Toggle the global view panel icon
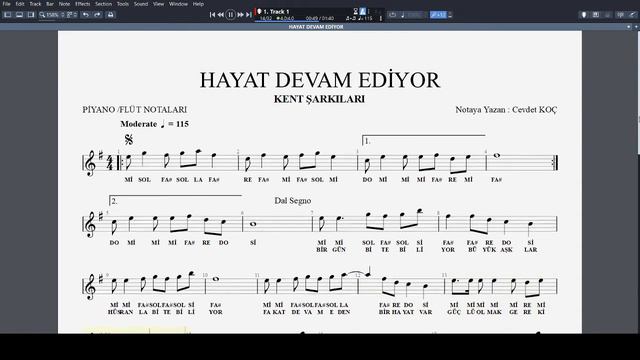Screen dimensions: 640x360 pyautogui.click(x=19, y=15)
